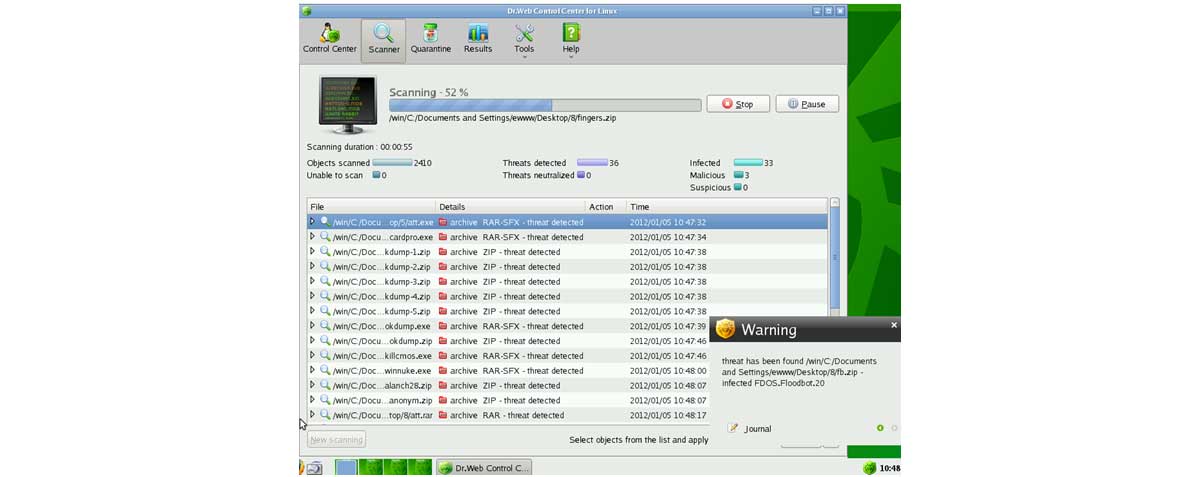Click the time cell 2012/01/05 10:47:39

(668, 326)
